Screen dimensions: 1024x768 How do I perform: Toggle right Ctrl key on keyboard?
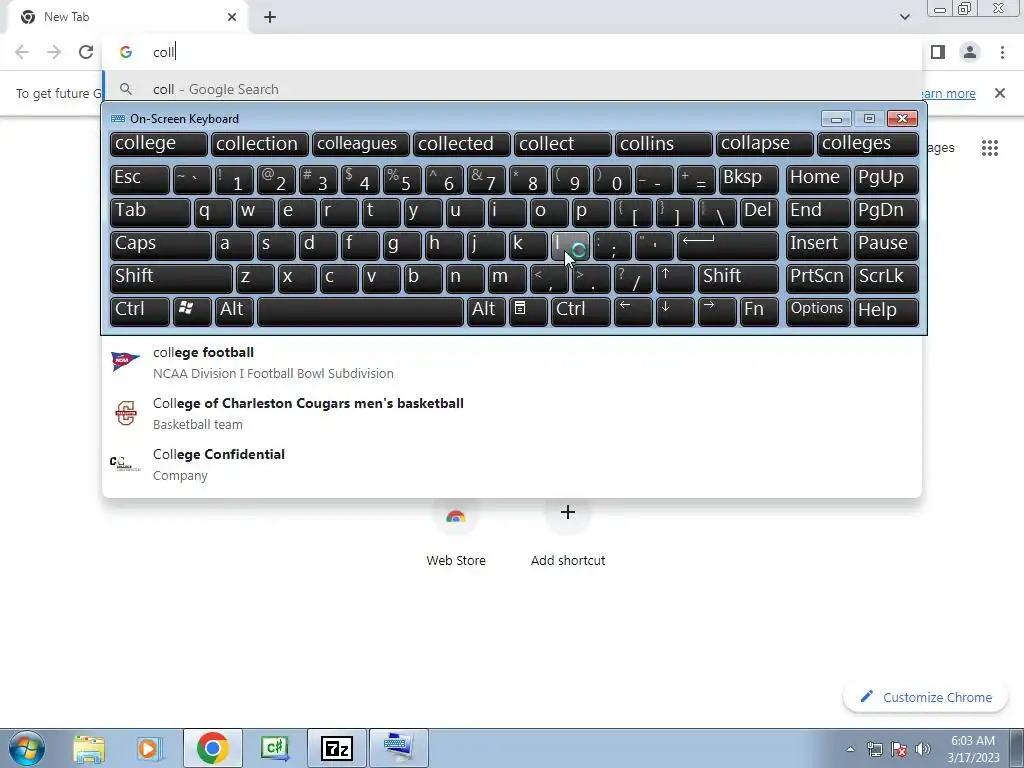[x=581, y=310]
